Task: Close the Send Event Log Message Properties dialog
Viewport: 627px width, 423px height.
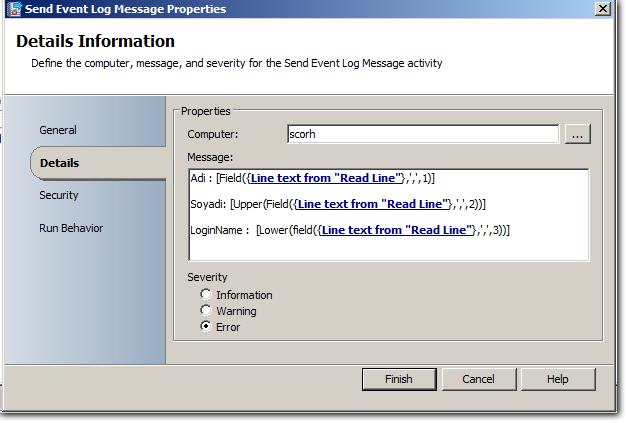Action: coord(603,8)
